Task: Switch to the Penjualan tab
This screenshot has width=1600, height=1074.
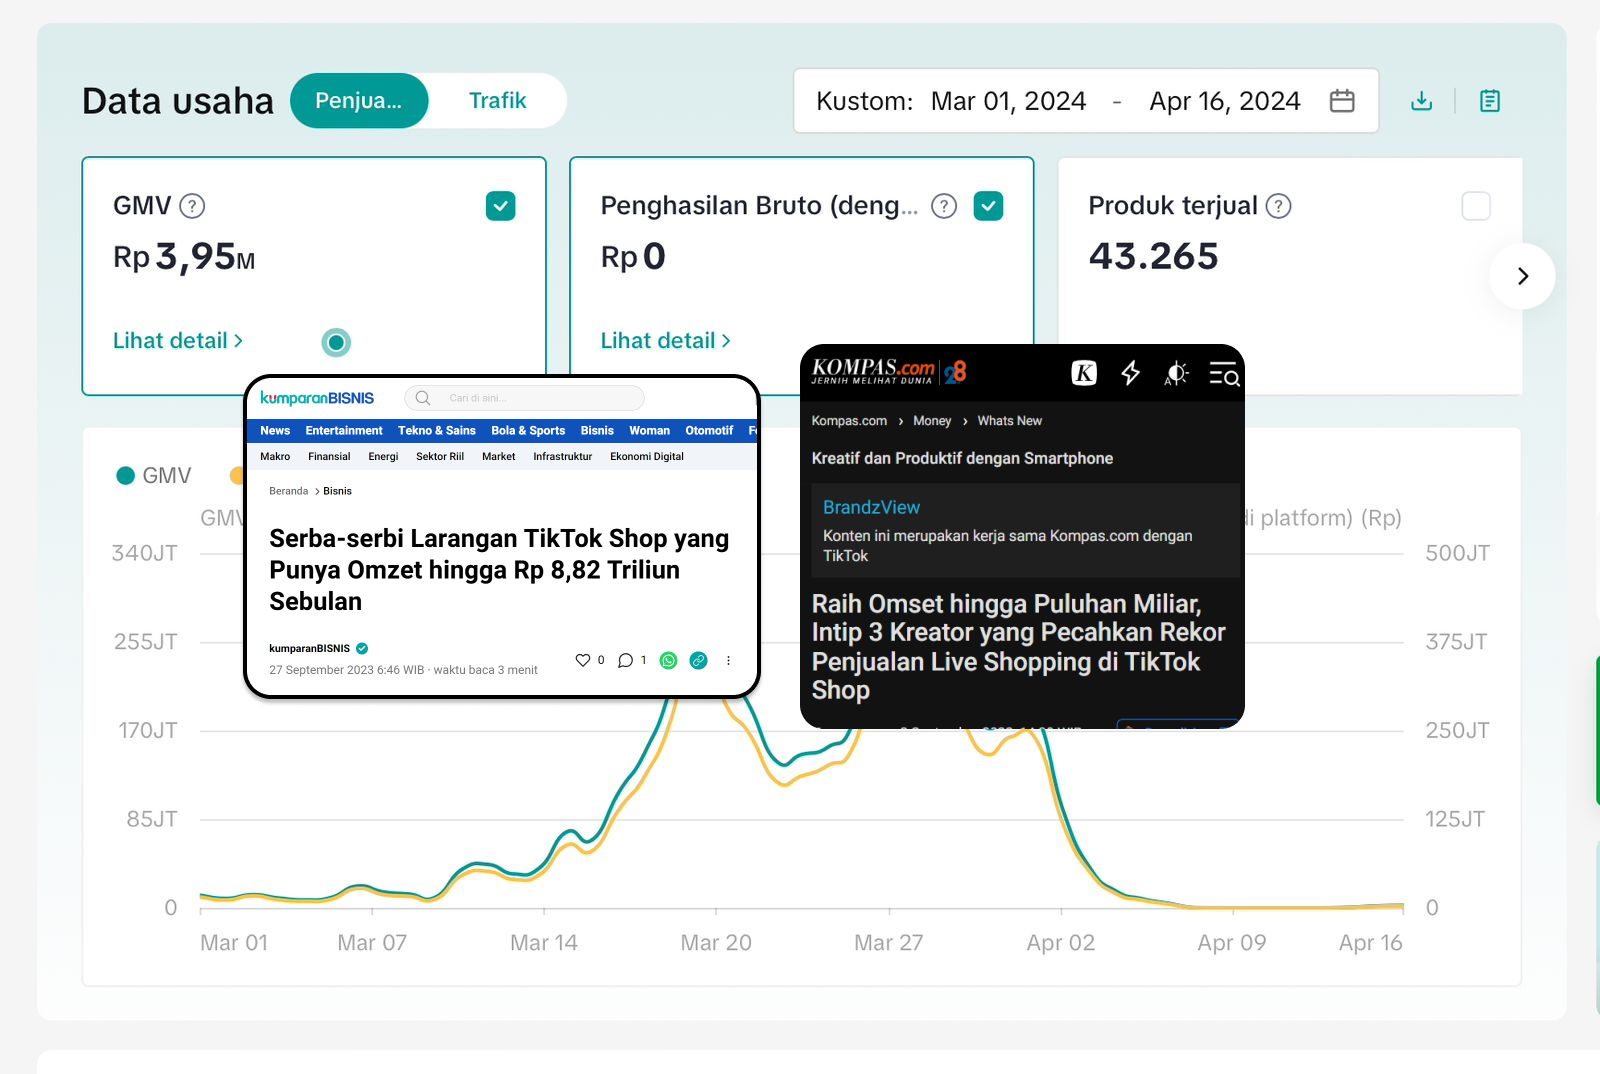Action: point(359,101)
